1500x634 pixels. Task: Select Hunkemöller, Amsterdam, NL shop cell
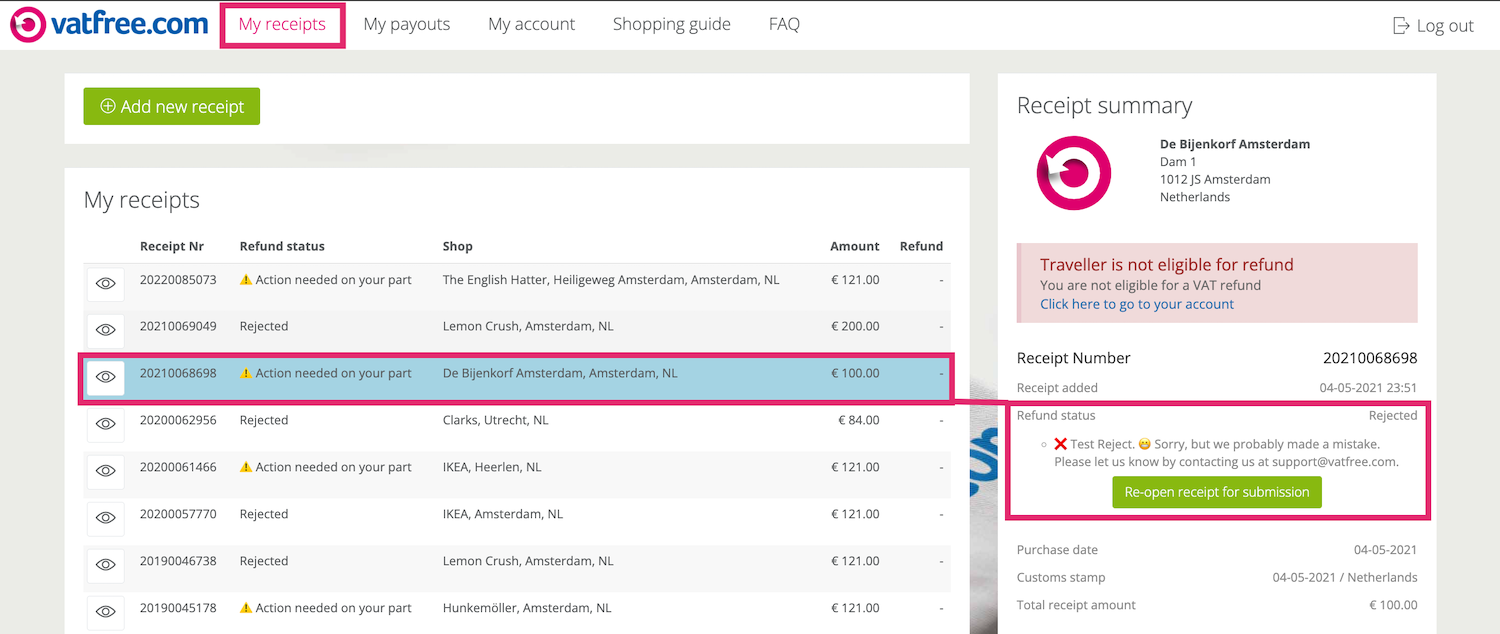tap(527, 608)
